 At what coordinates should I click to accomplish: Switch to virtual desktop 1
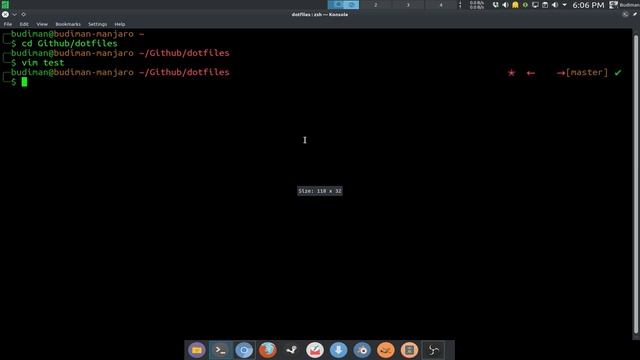tap(343, 5)
